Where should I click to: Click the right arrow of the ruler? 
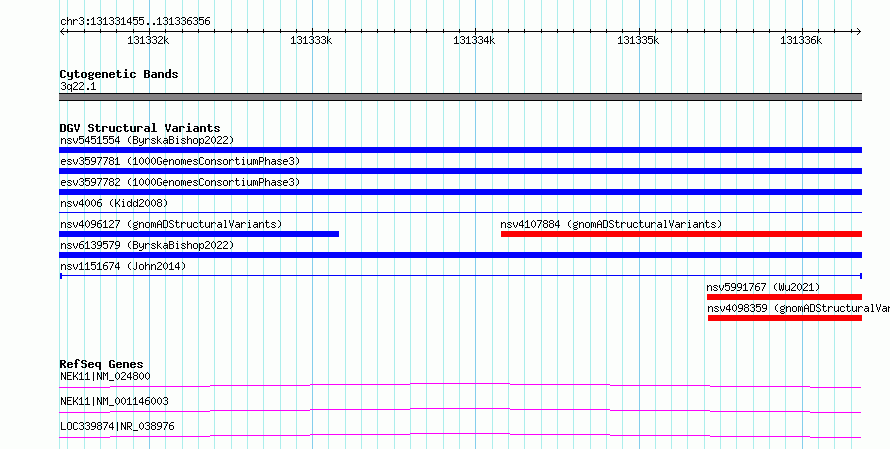coord(858,32)
